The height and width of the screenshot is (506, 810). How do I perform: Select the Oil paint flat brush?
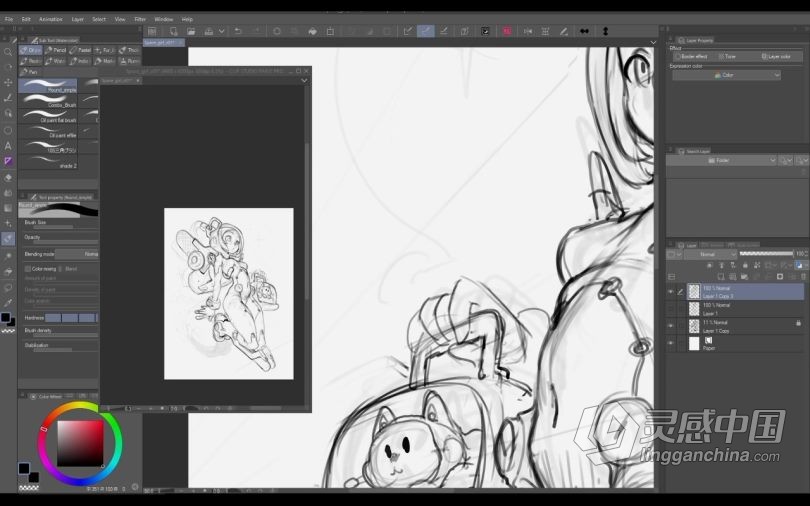48,116
